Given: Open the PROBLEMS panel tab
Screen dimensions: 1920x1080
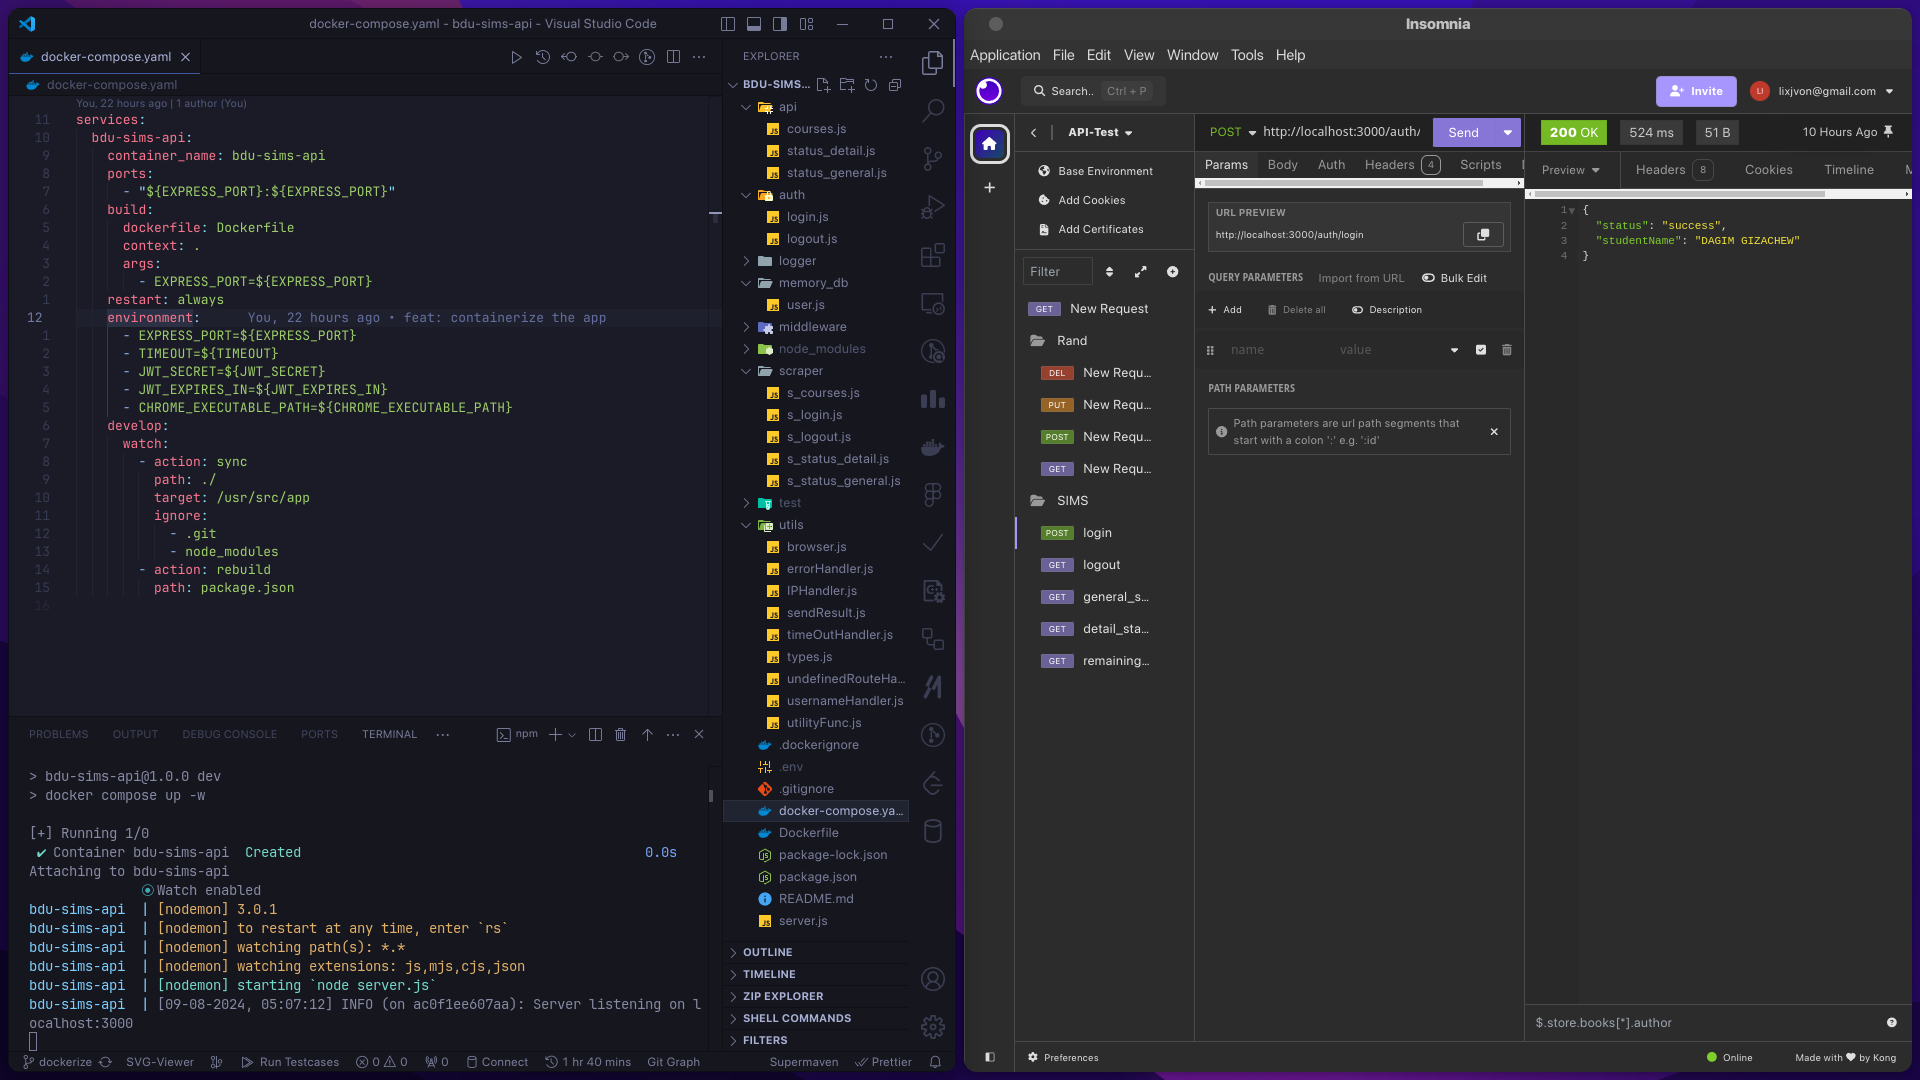Looking at the screenshot, I should click(x=58, y=734).
